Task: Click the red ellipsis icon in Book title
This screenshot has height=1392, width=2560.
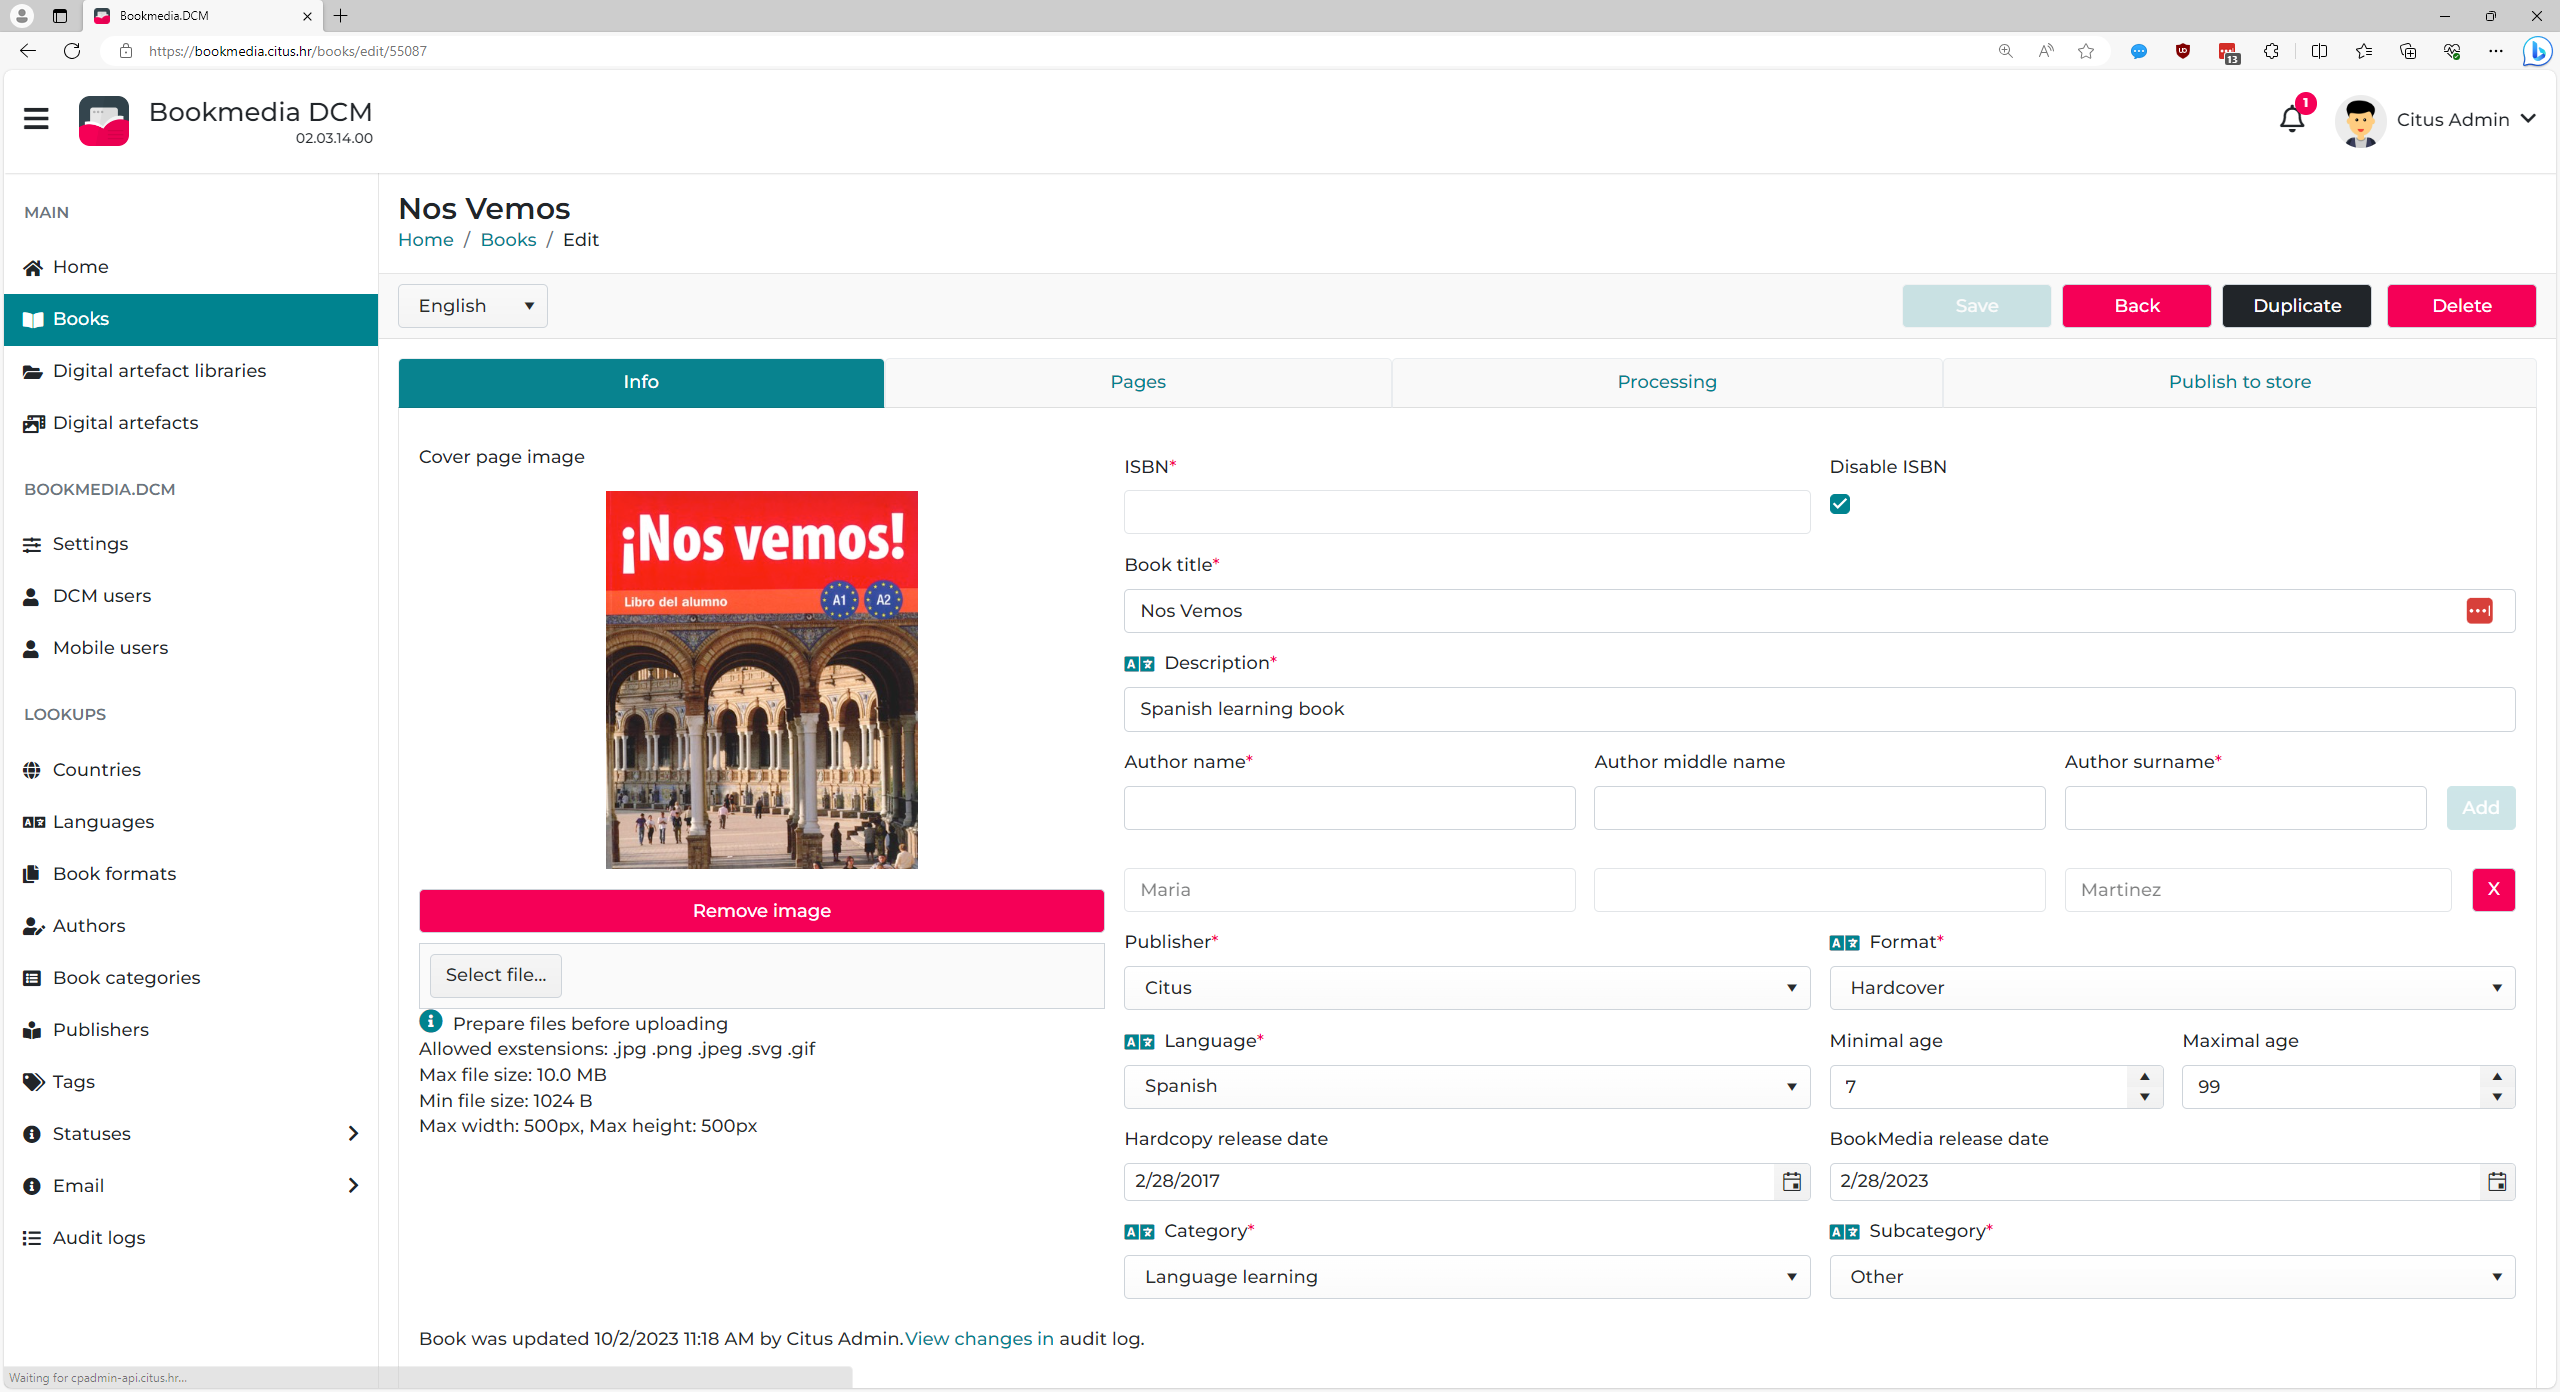Action: pos(2479,611)
